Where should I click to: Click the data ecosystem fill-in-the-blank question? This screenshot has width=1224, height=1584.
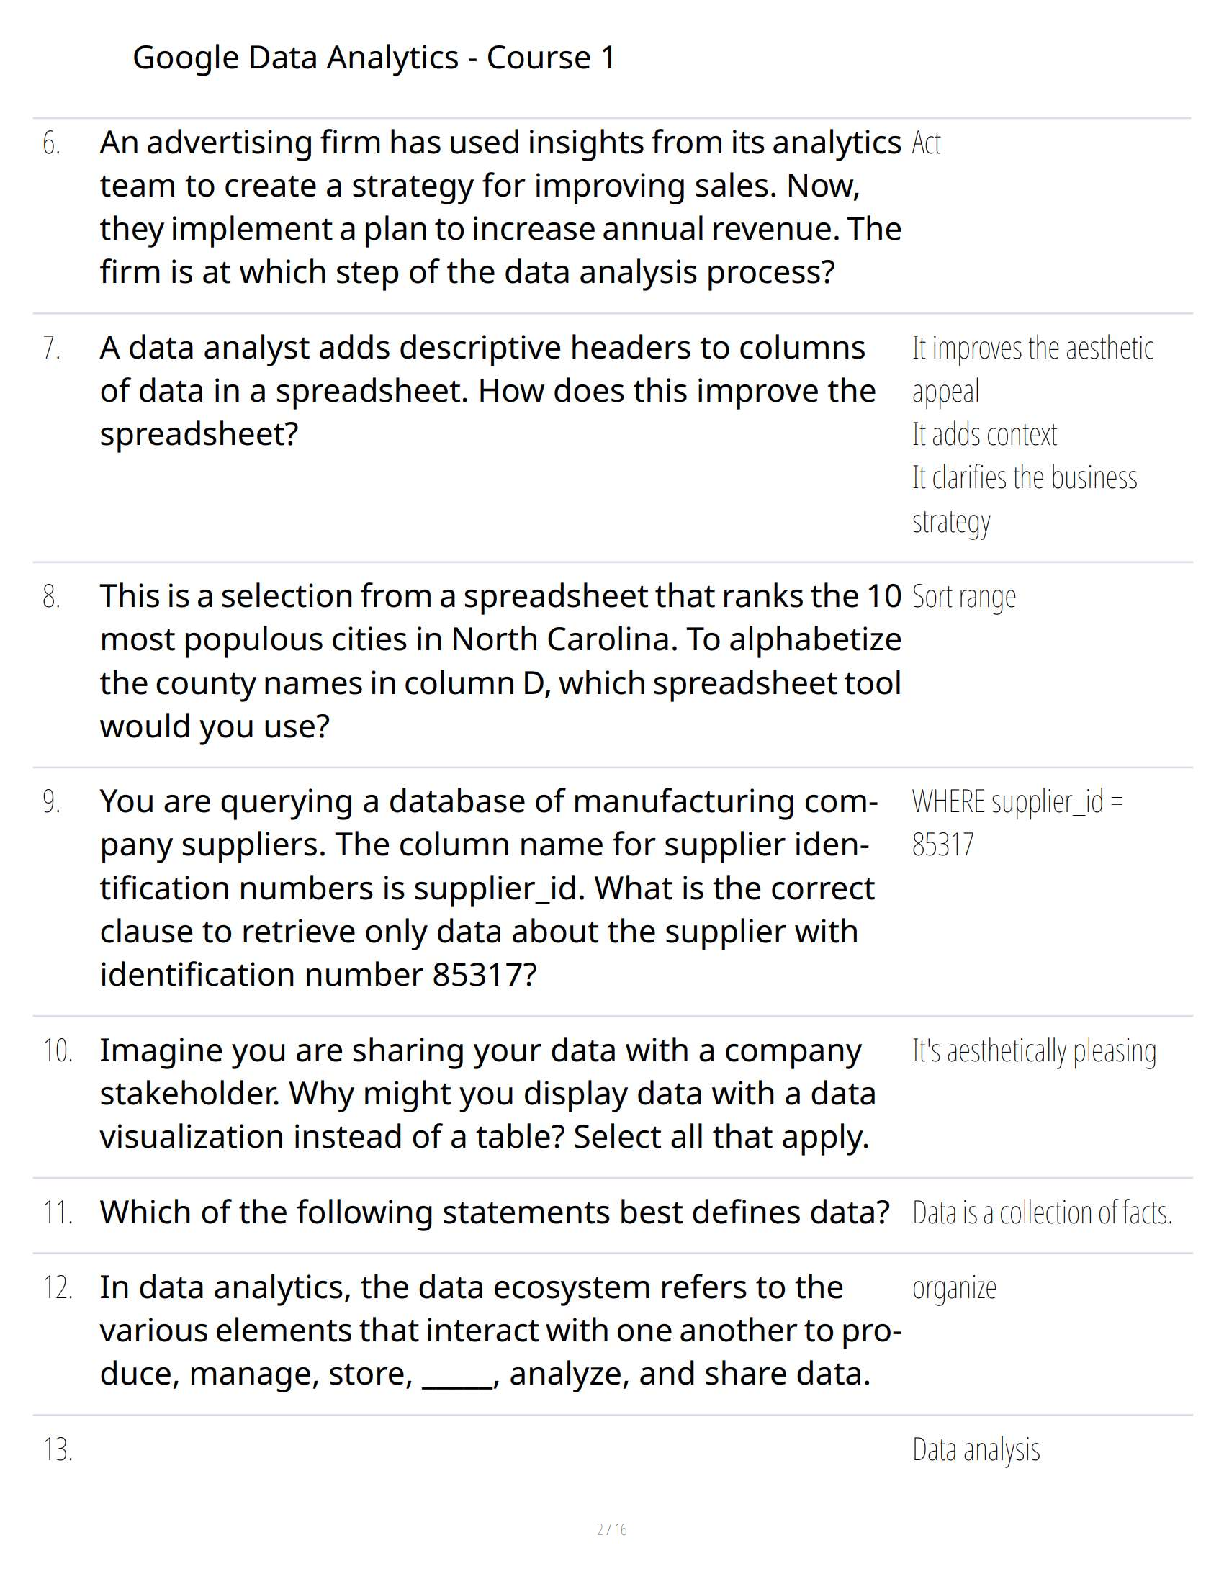tap(500, 1331)
